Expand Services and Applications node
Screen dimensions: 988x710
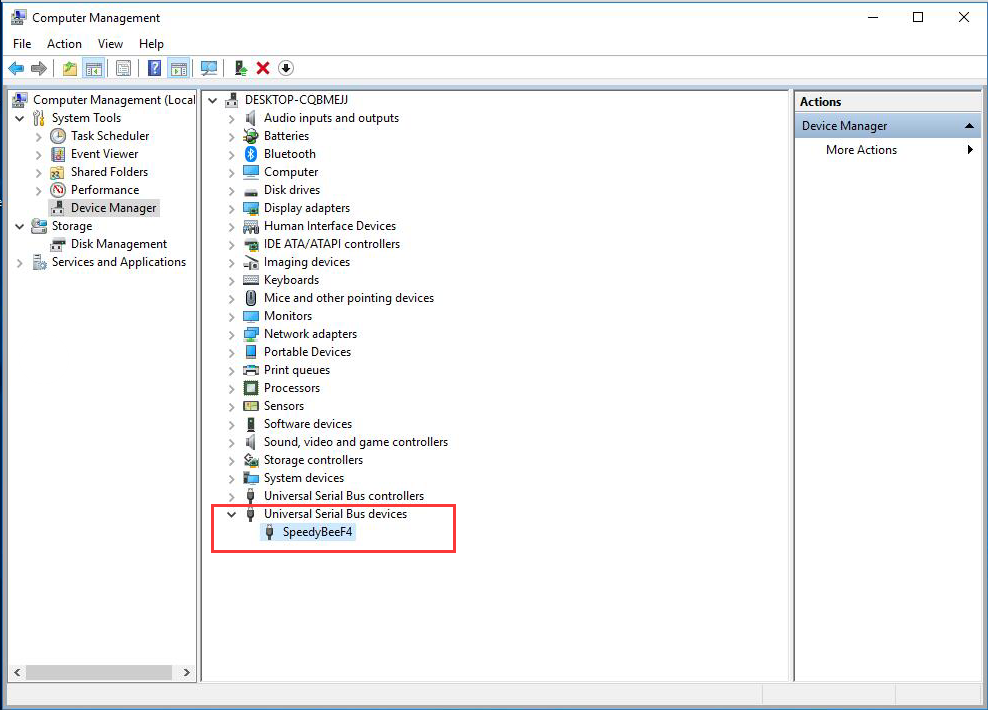(20, 262)
